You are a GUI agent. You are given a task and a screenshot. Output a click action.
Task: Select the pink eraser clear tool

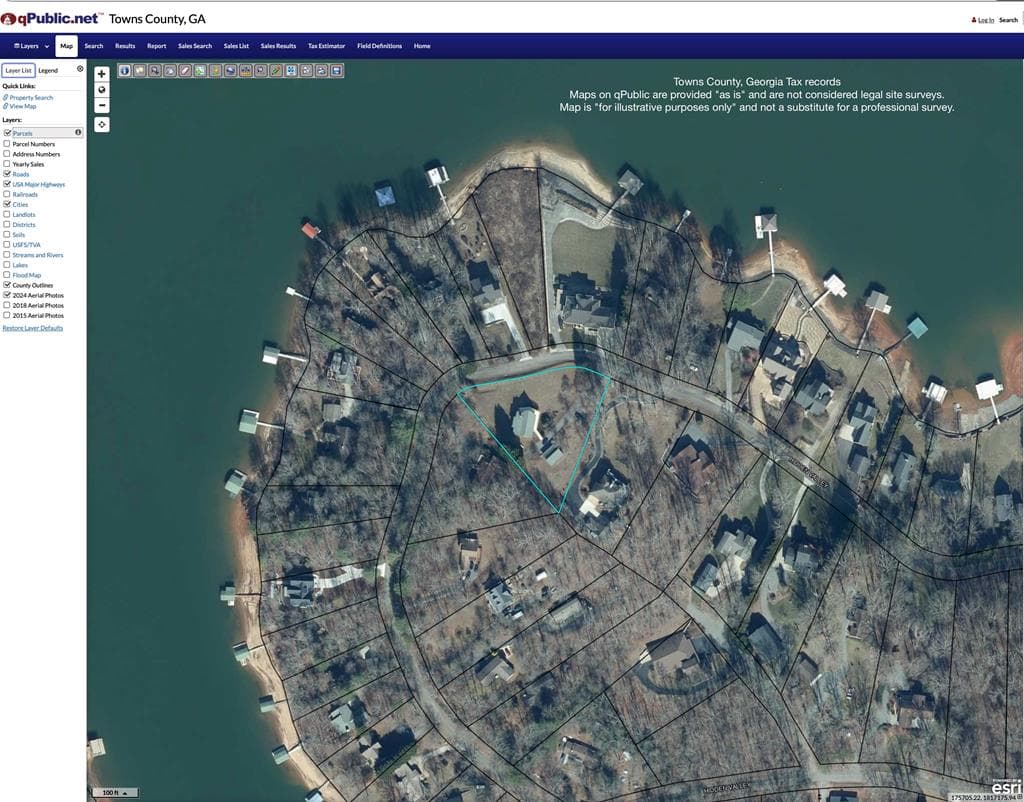click(x=185, y=71)
